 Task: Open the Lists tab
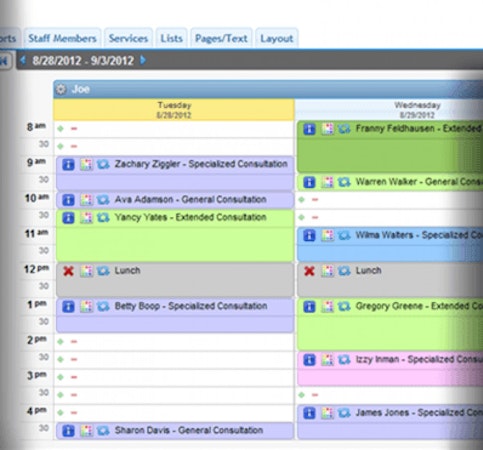(171, 38)
